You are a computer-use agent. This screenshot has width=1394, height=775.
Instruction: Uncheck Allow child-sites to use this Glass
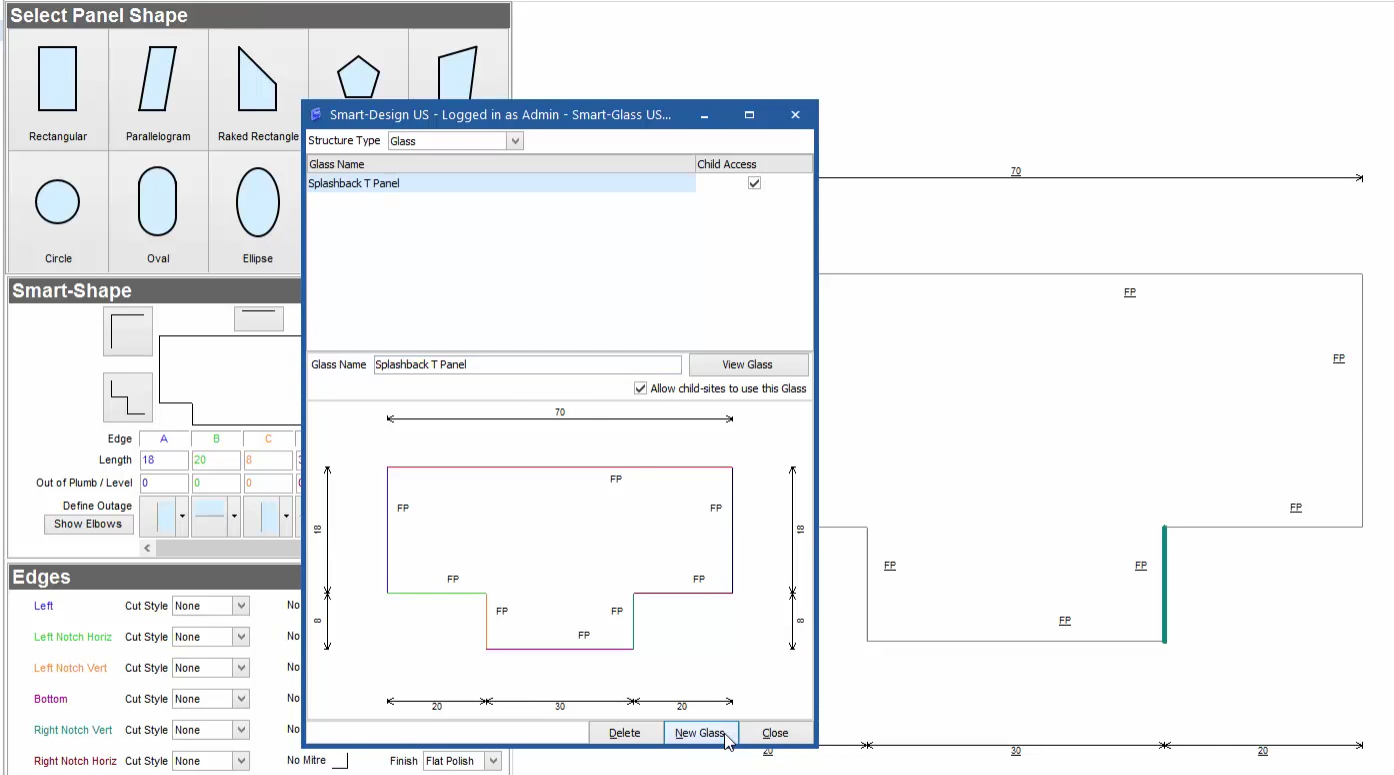click(x=640, y=388)
